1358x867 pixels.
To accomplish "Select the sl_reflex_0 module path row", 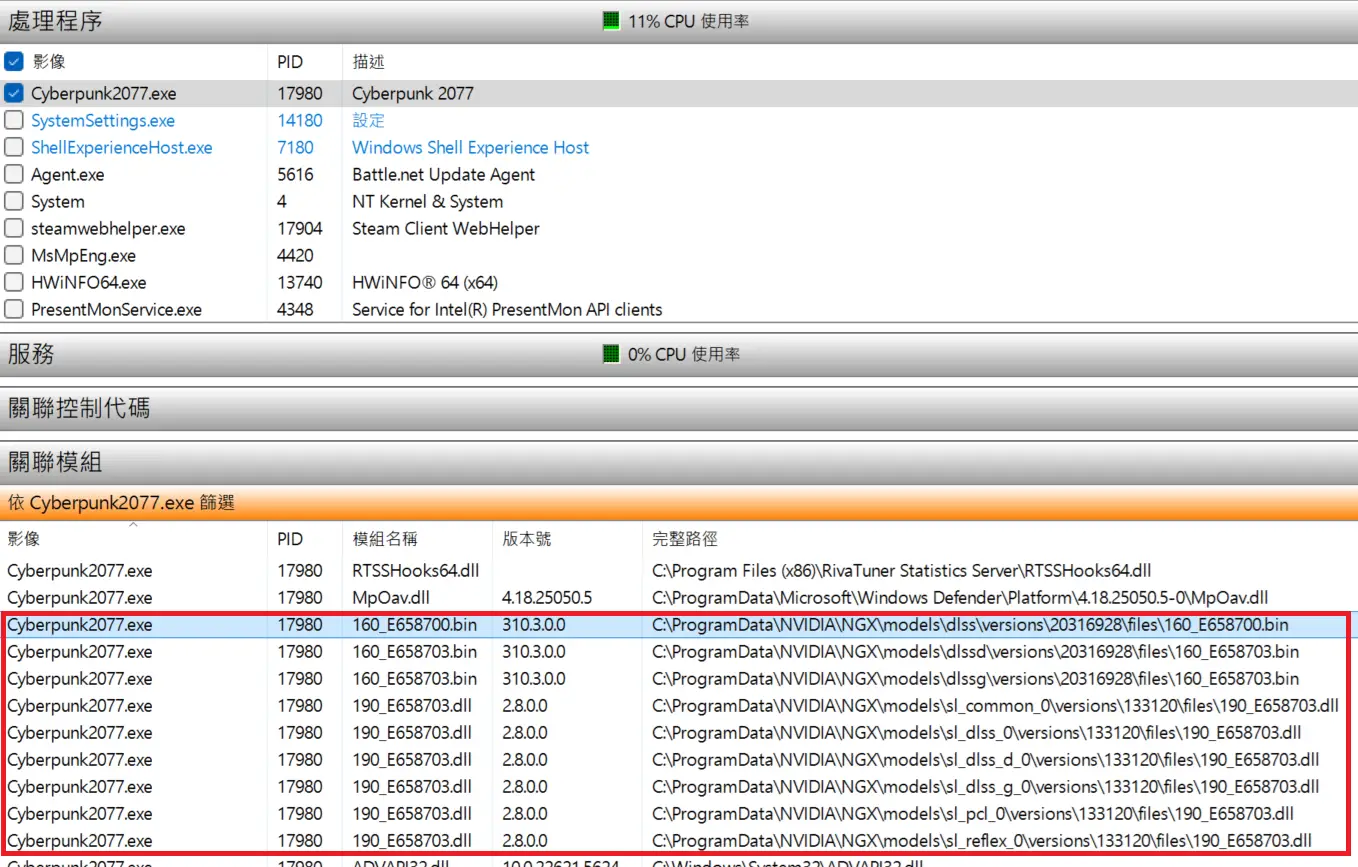I will click(x=980, y=841).
